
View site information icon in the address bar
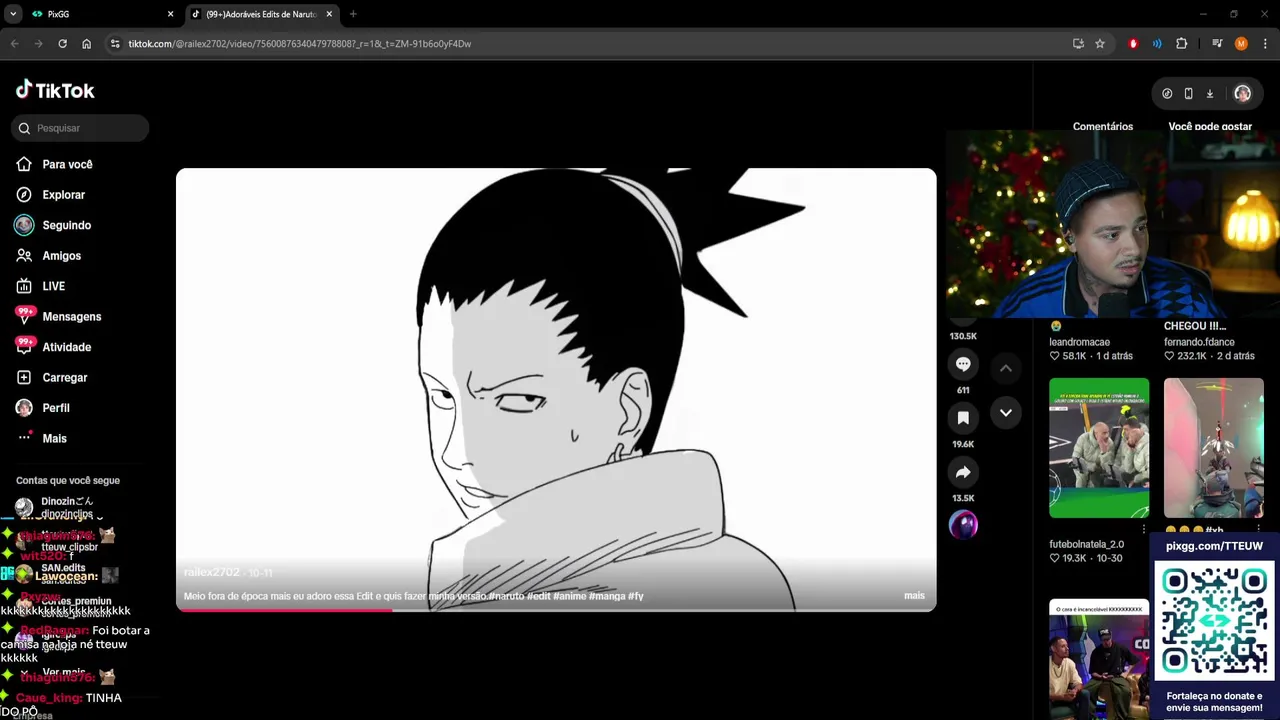point(115,44)
